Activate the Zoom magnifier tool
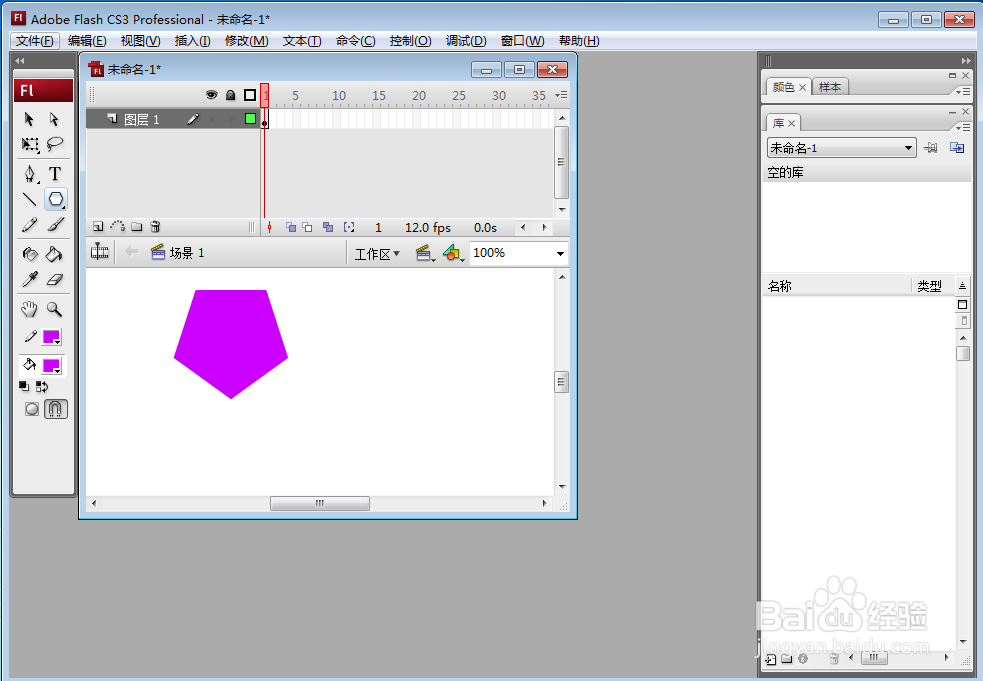The image size is (983, 681). click(x=55, y=309)
